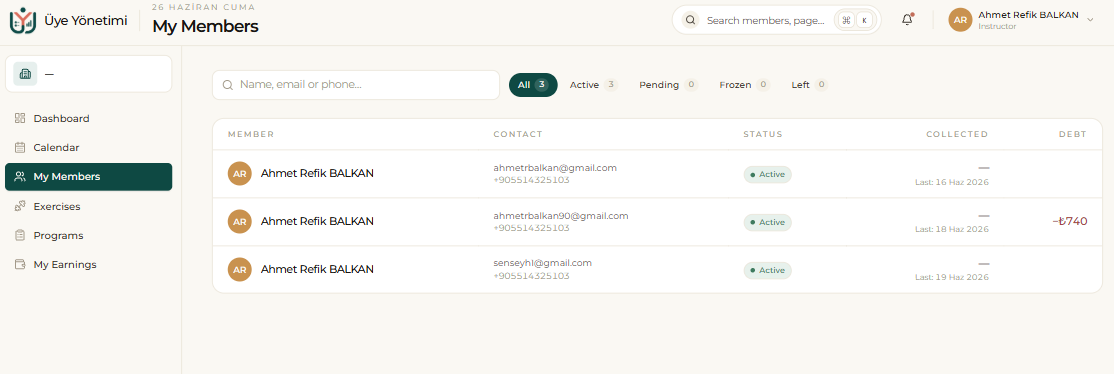Click the My Members people icon

click(20, 176)
